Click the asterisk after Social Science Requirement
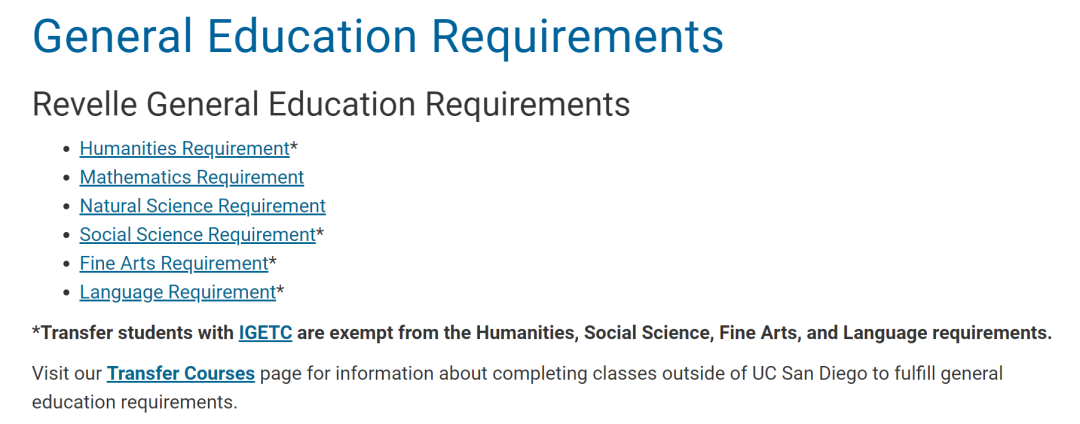The image size is (1080, 424). (x=320, y=233)
